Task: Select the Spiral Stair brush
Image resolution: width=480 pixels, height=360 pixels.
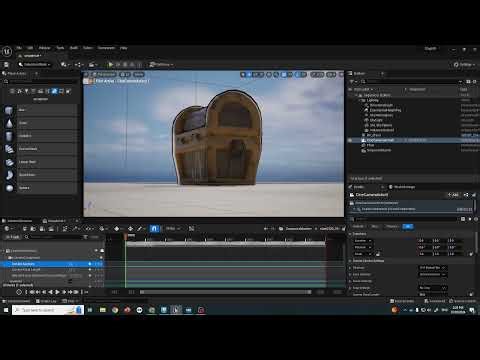Action: click(x=41, y=175)
